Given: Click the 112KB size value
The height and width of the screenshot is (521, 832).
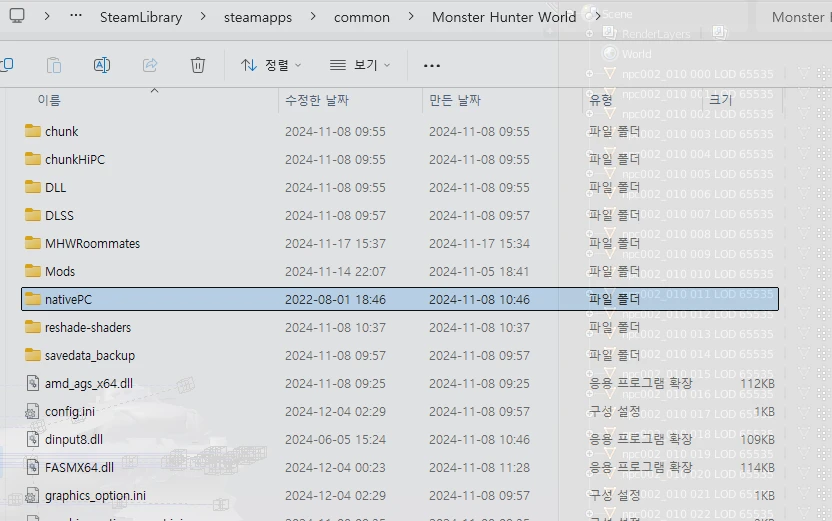Looking at the screenshot, I should 757,383.
